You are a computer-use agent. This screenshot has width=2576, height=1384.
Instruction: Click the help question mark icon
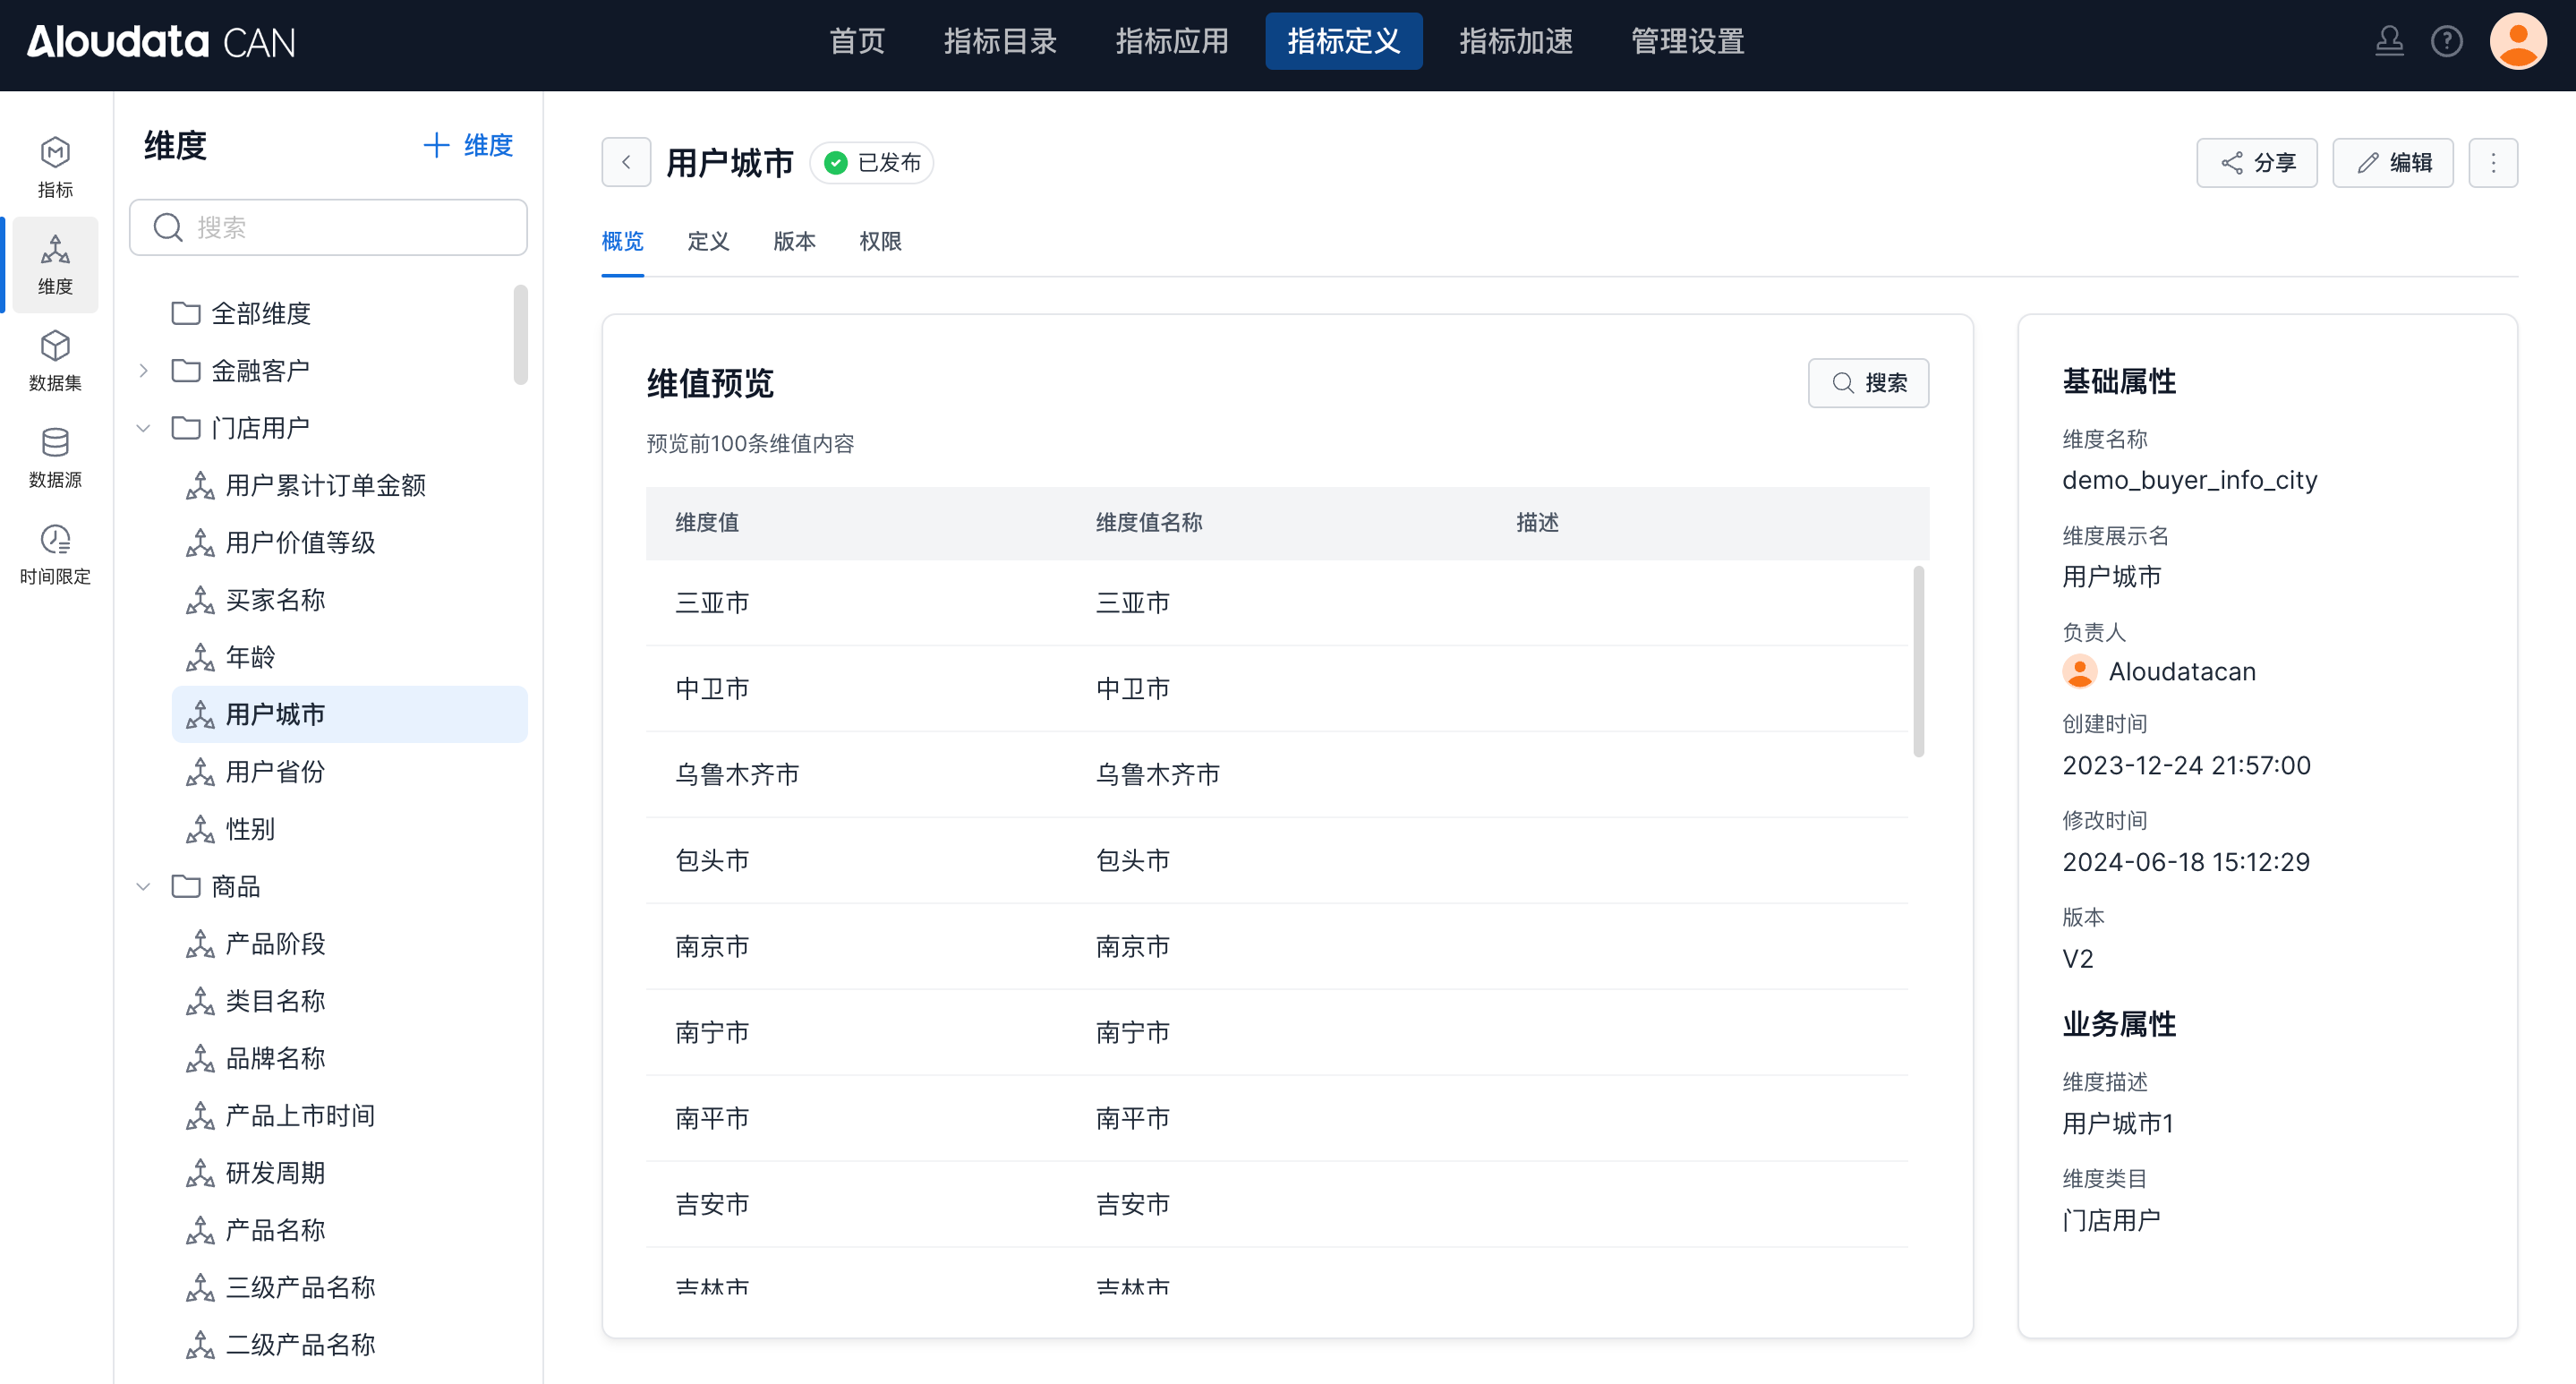tap(2446, 41)
